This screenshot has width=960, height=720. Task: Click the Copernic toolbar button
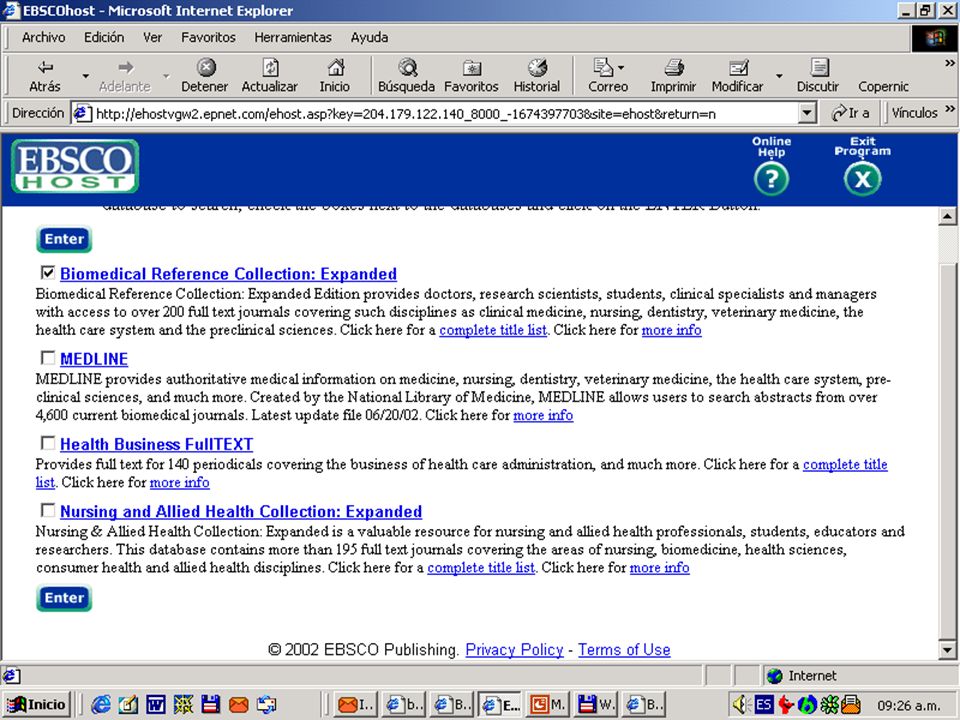(883, 86)
